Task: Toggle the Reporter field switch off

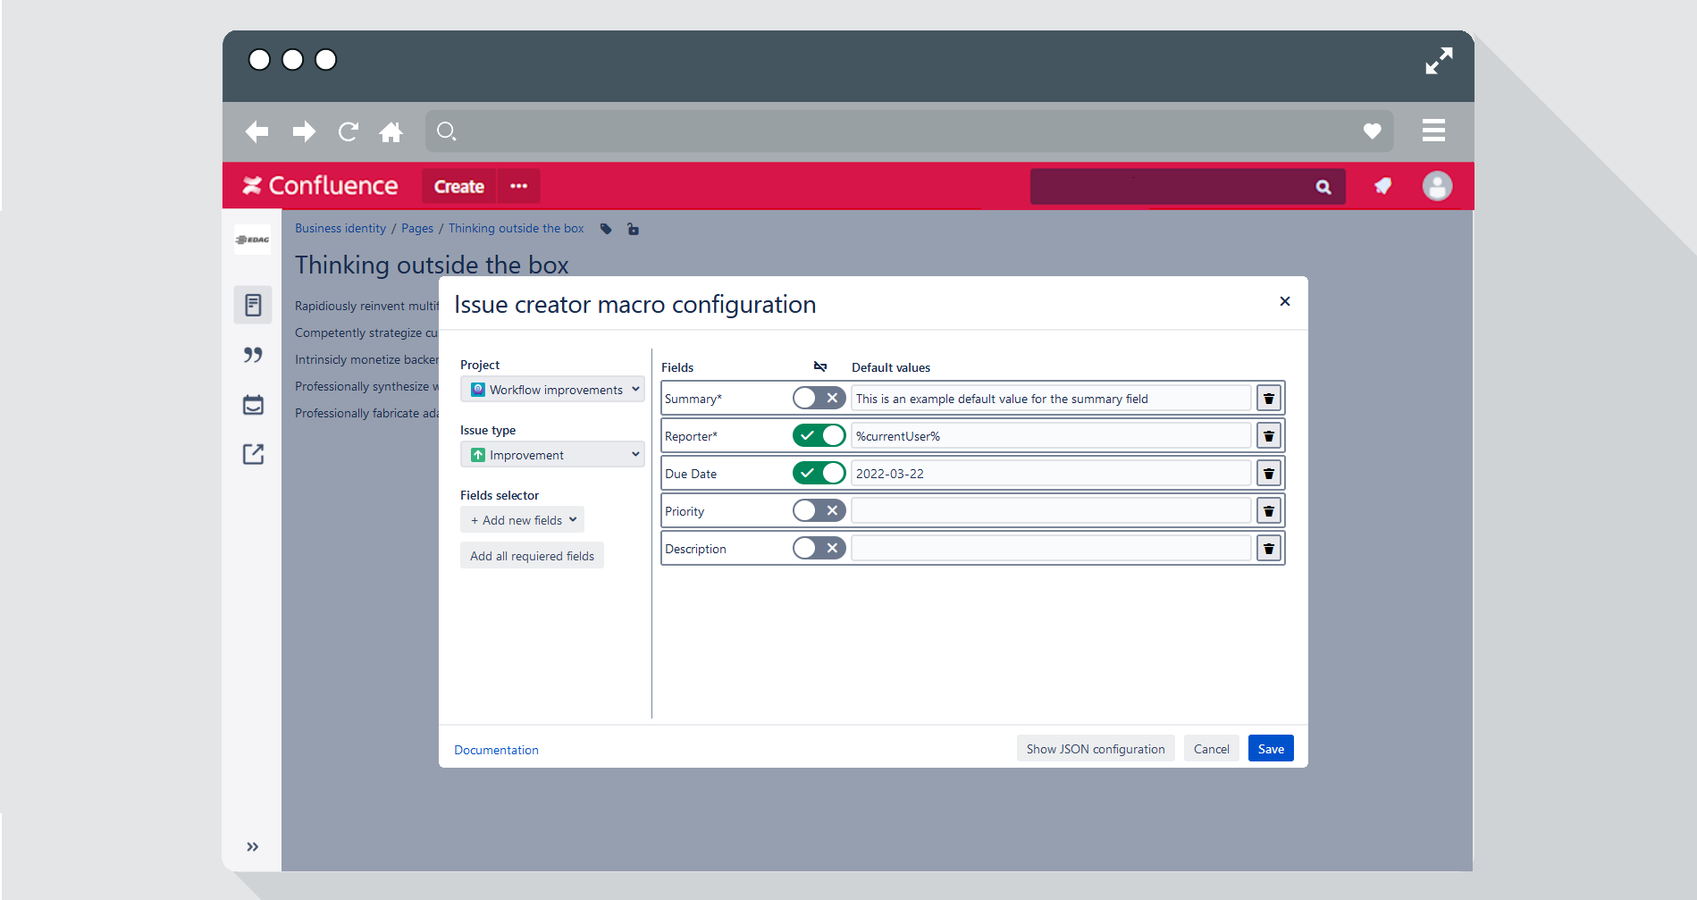Action: tap(819, 436)
